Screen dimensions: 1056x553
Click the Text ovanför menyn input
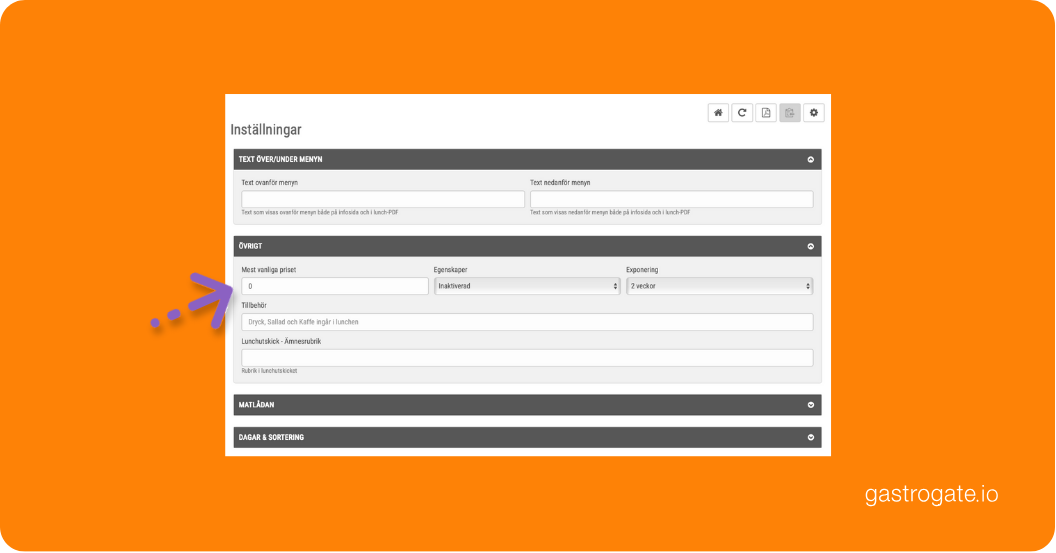pos(383,199)
